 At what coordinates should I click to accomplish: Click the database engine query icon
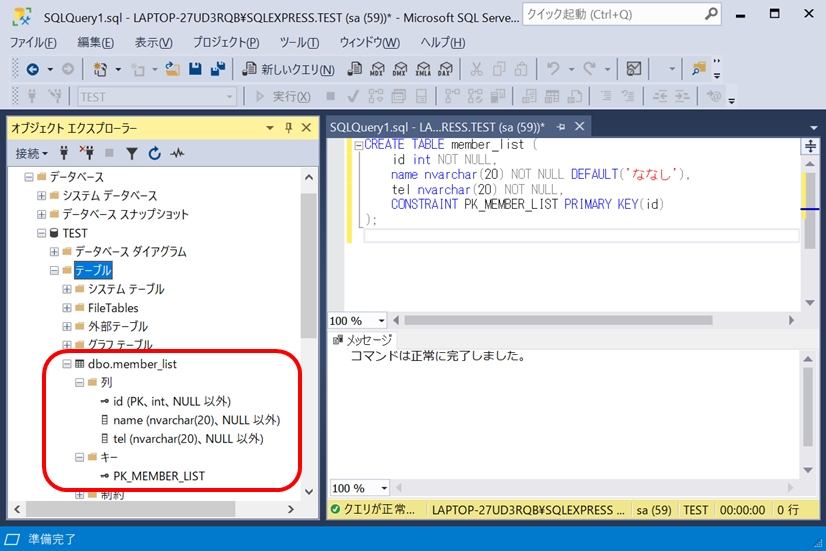pos(355,69)
